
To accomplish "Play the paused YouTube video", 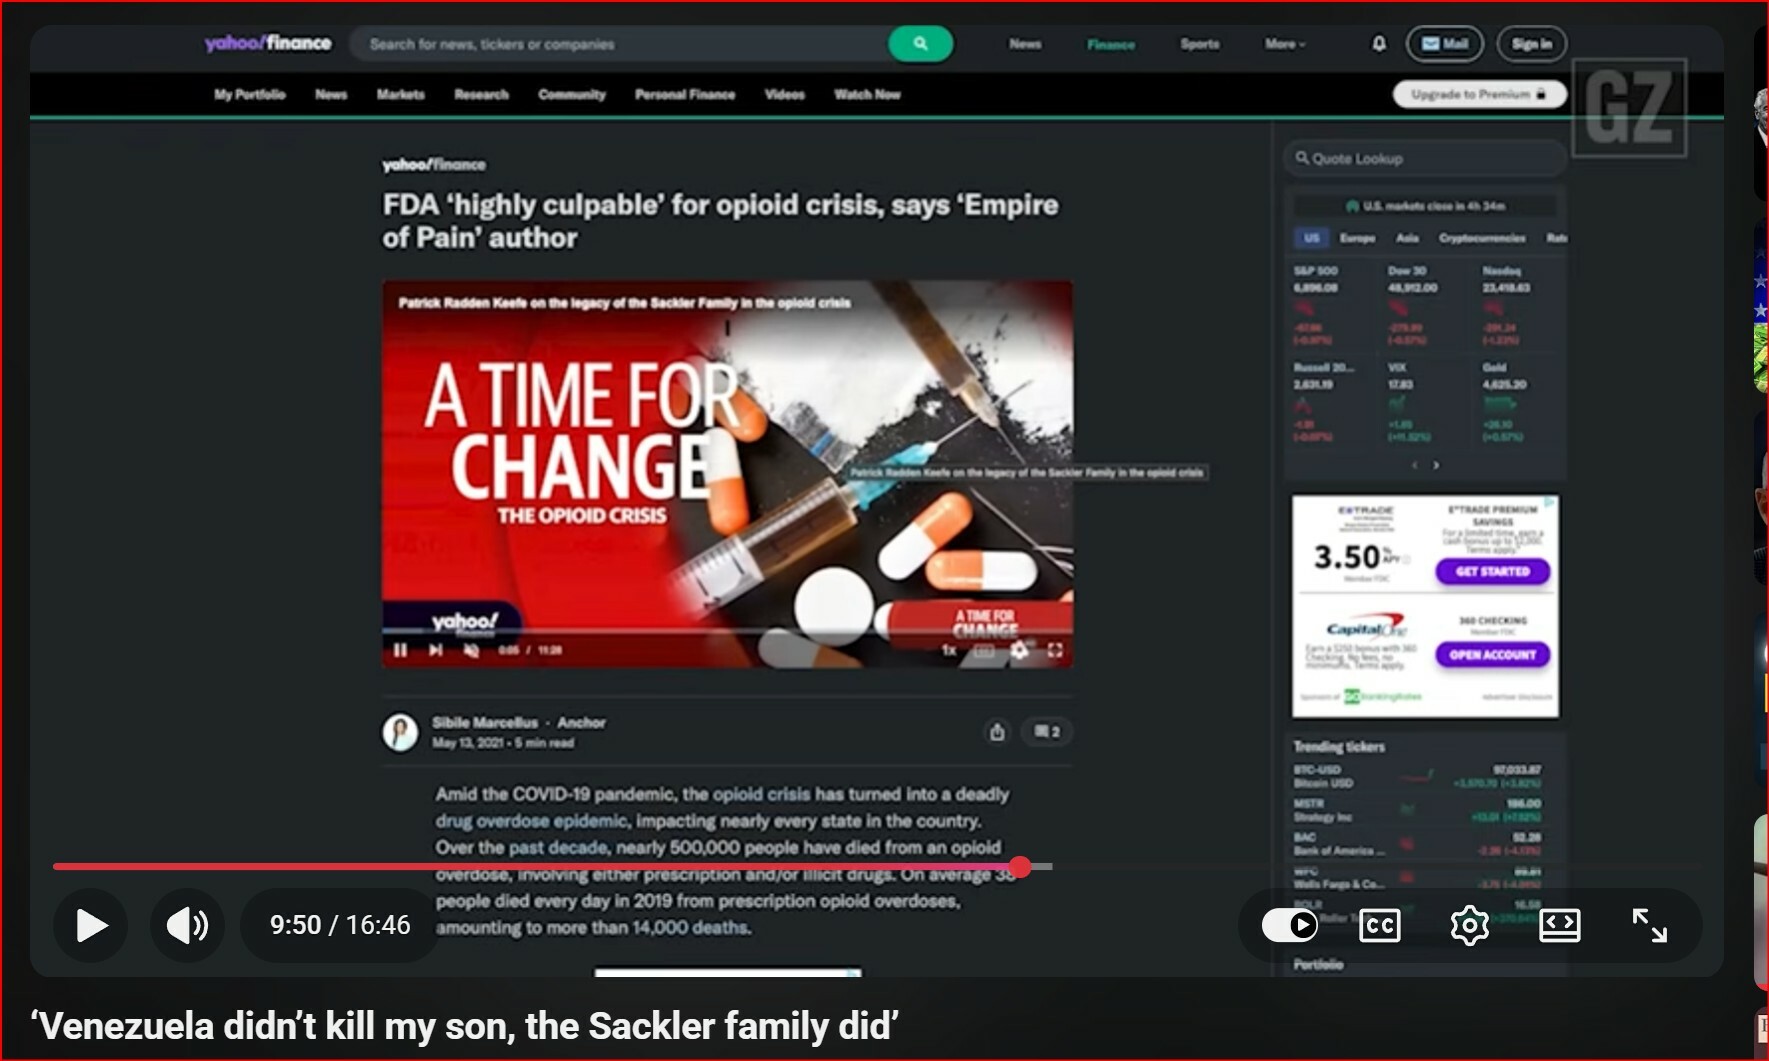I will pyautogui.click(x=91, y=925).
